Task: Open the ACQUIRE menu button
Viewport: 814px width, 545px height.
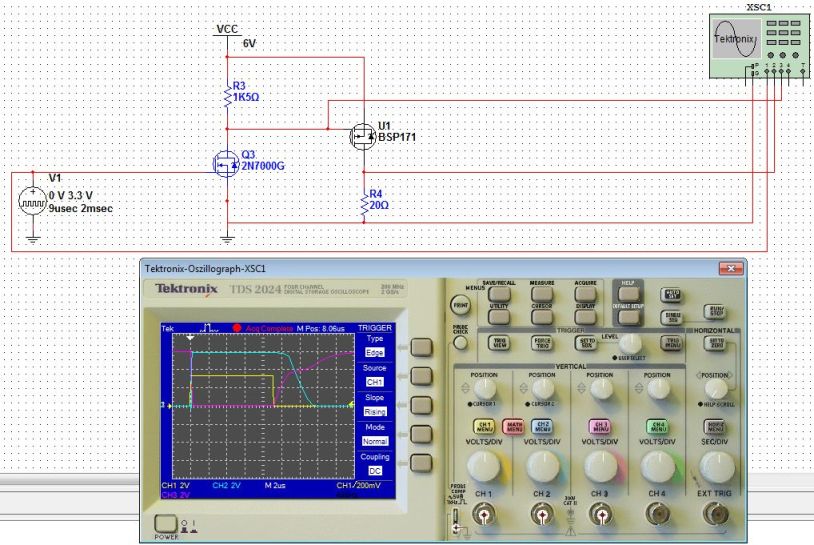Action: [x=585, y=294]
